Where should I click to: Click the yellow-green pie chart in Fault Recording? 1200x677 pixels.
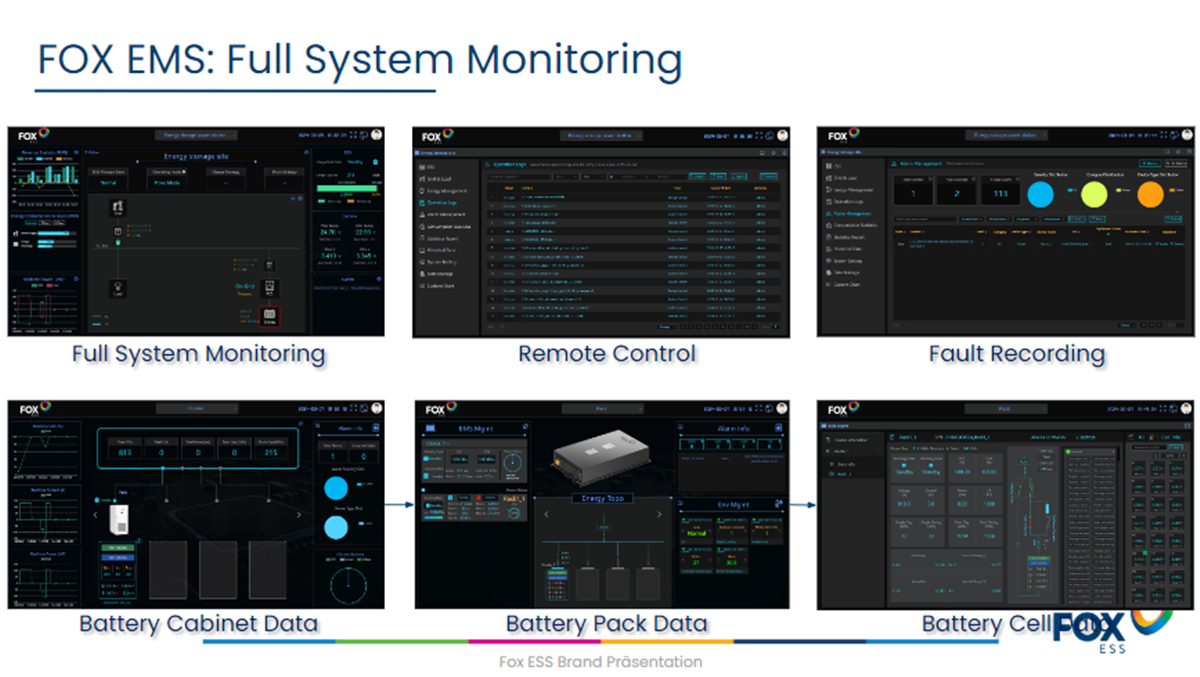click(1095, 193)
